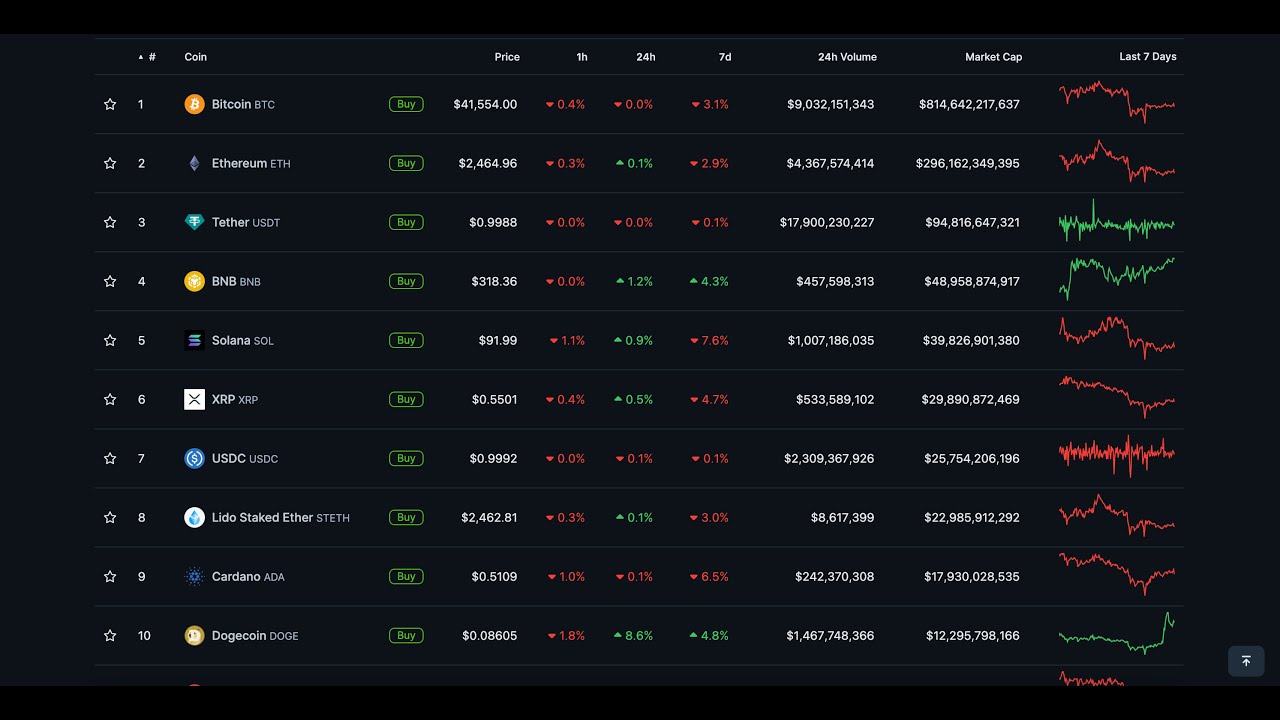Image resolution: width=1280 pixels, height=720 pixels.
Task: Favorite Ethereum with its star icon
Action: pyautogui.click(x=110, y=163)
